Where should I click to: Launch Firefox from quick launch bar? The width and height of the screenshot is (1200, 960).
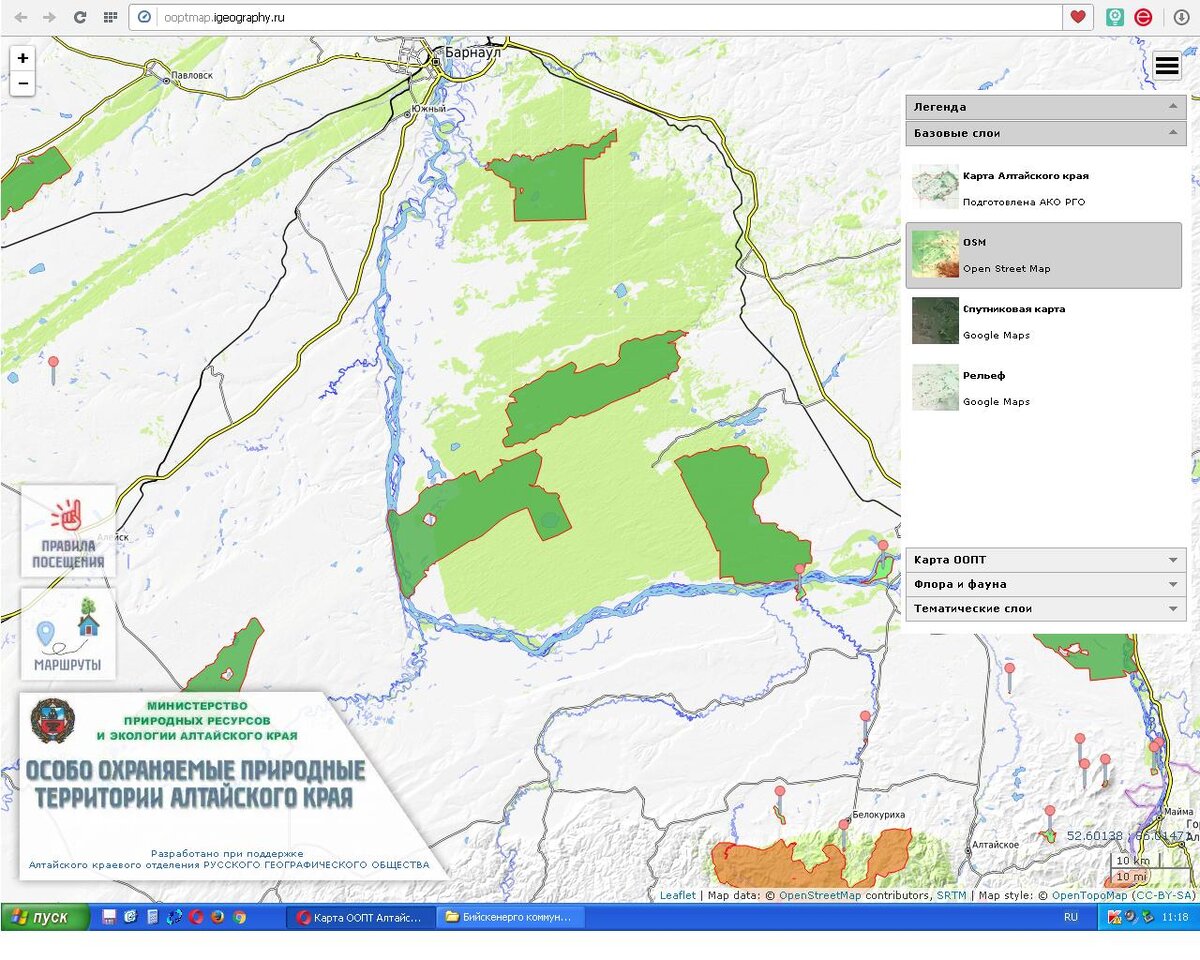tap(217, 917)
